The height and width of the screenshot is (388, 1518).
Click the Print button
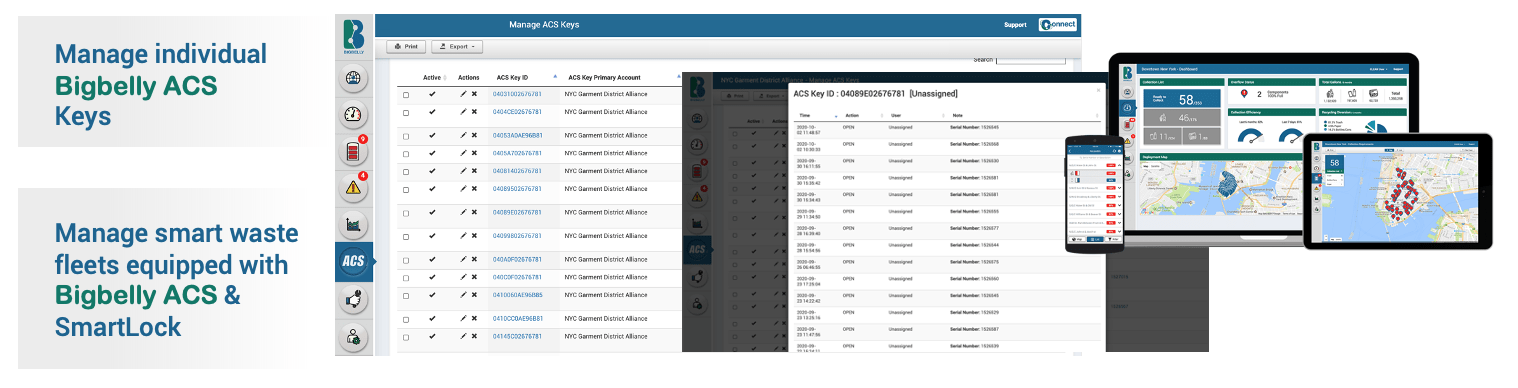click(406, 46)
